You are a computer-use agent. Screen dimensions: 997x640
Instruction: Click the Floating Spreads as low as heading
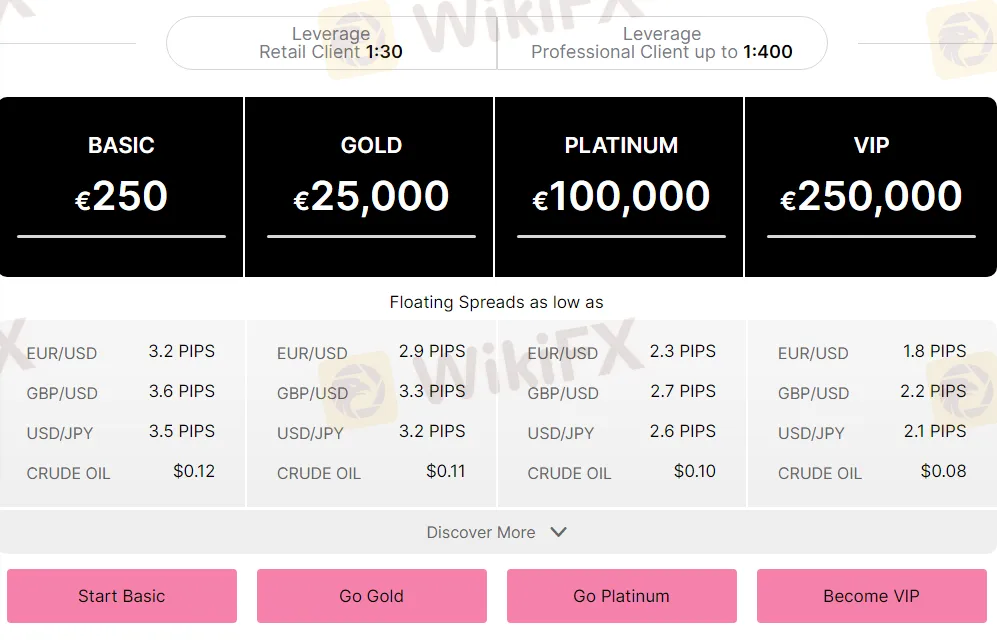coord(497,302)
